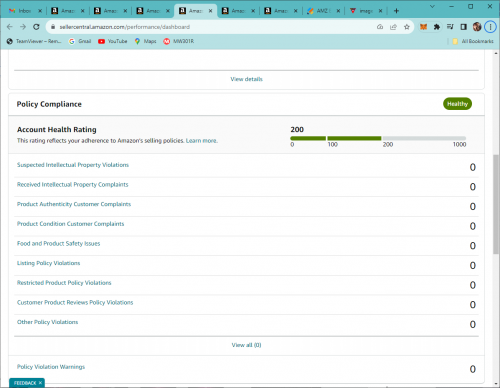Image resolution: width=500 pixels, height=388 pixels.
Task: Click the page vertical scrollbar thumb
Action: (496, 204)
